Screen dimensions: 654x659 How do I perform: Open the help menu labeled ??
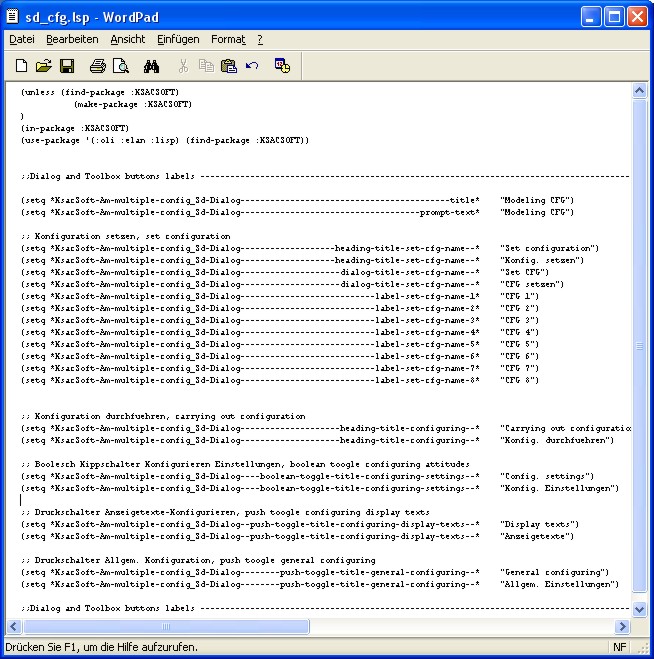[260, 39]
